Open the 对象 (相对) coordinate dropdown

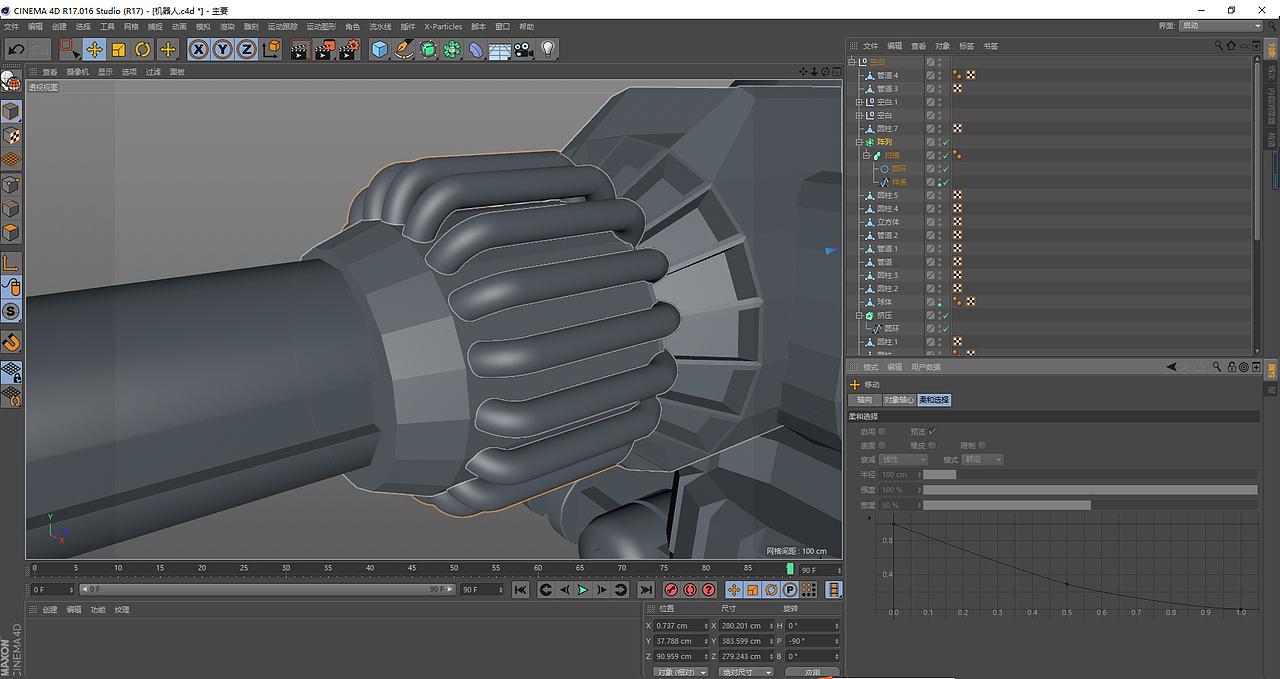pos(681,673)
